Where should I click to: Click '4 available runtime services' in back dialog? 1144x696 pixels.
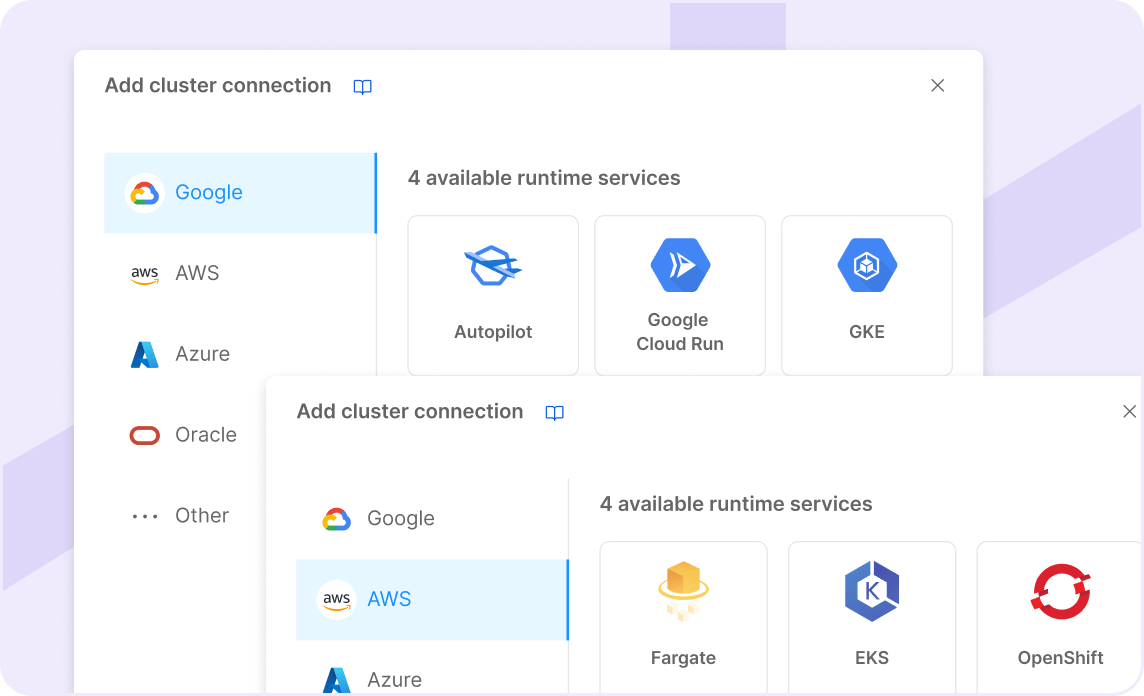[x=544, y=178]
